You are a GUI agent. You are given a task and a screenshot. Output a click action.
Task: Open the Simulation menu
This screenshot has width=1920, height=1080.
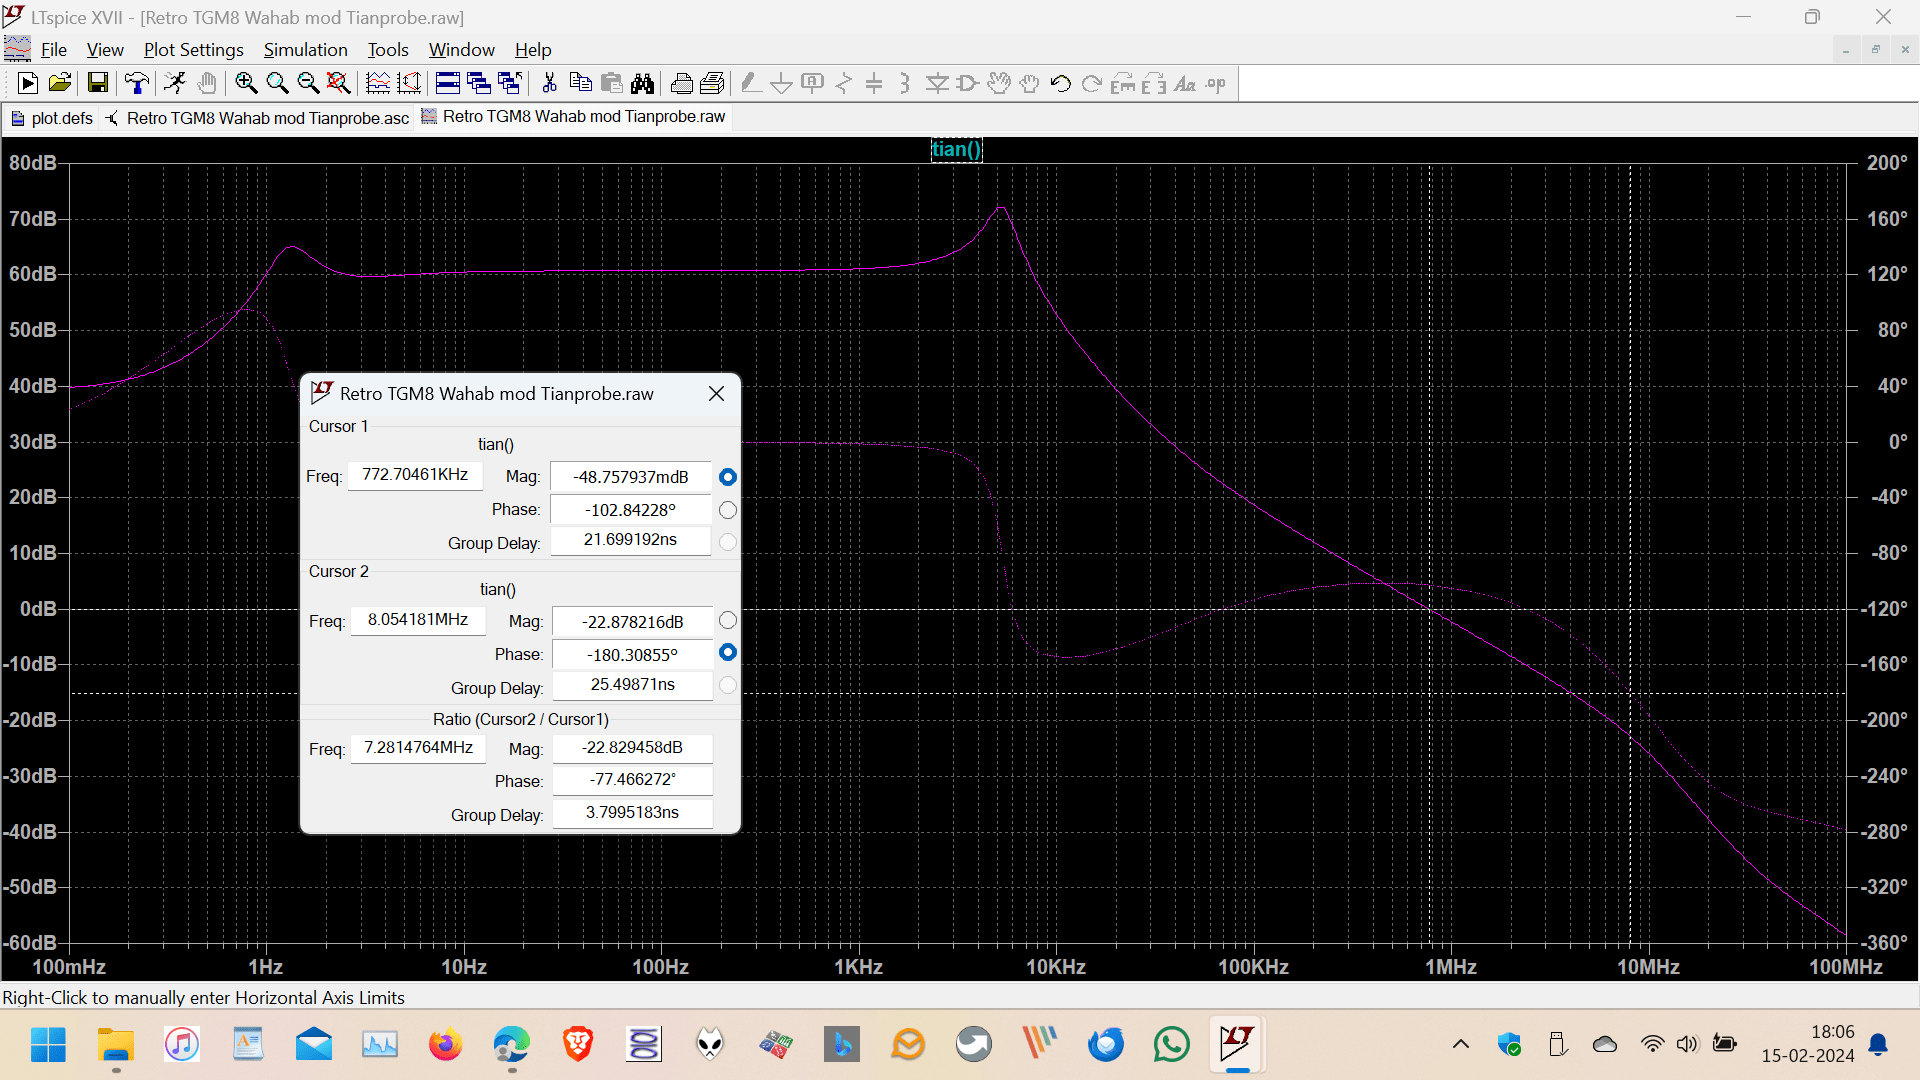(305, 50)
